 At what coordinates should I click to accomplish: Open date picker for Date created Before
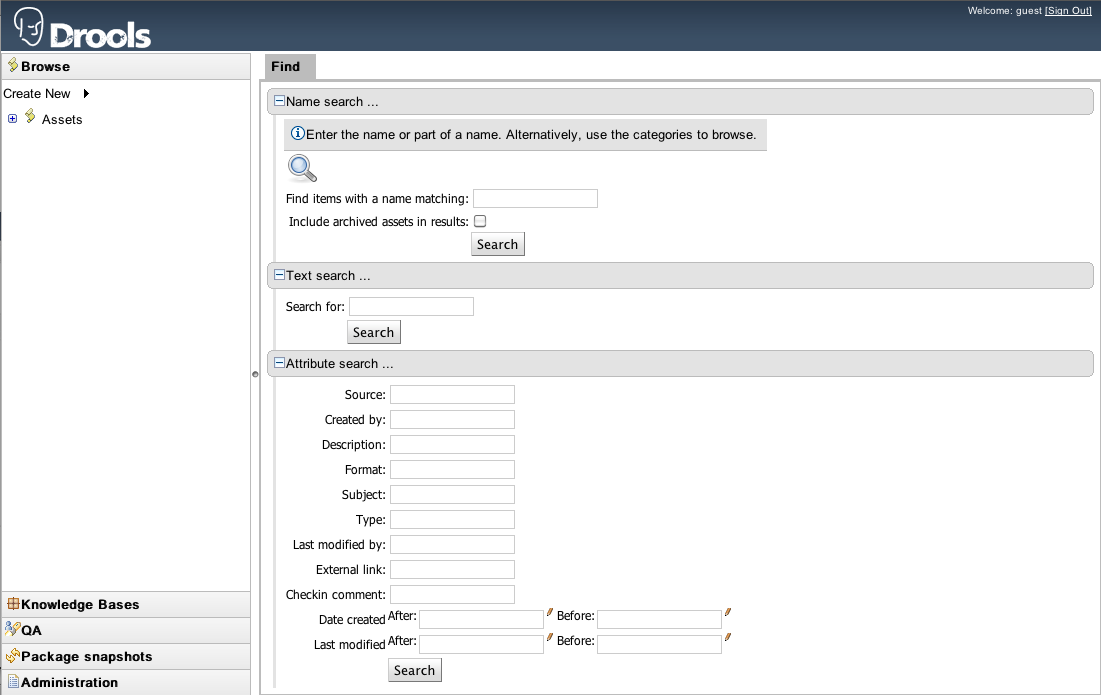click(728, 612)
